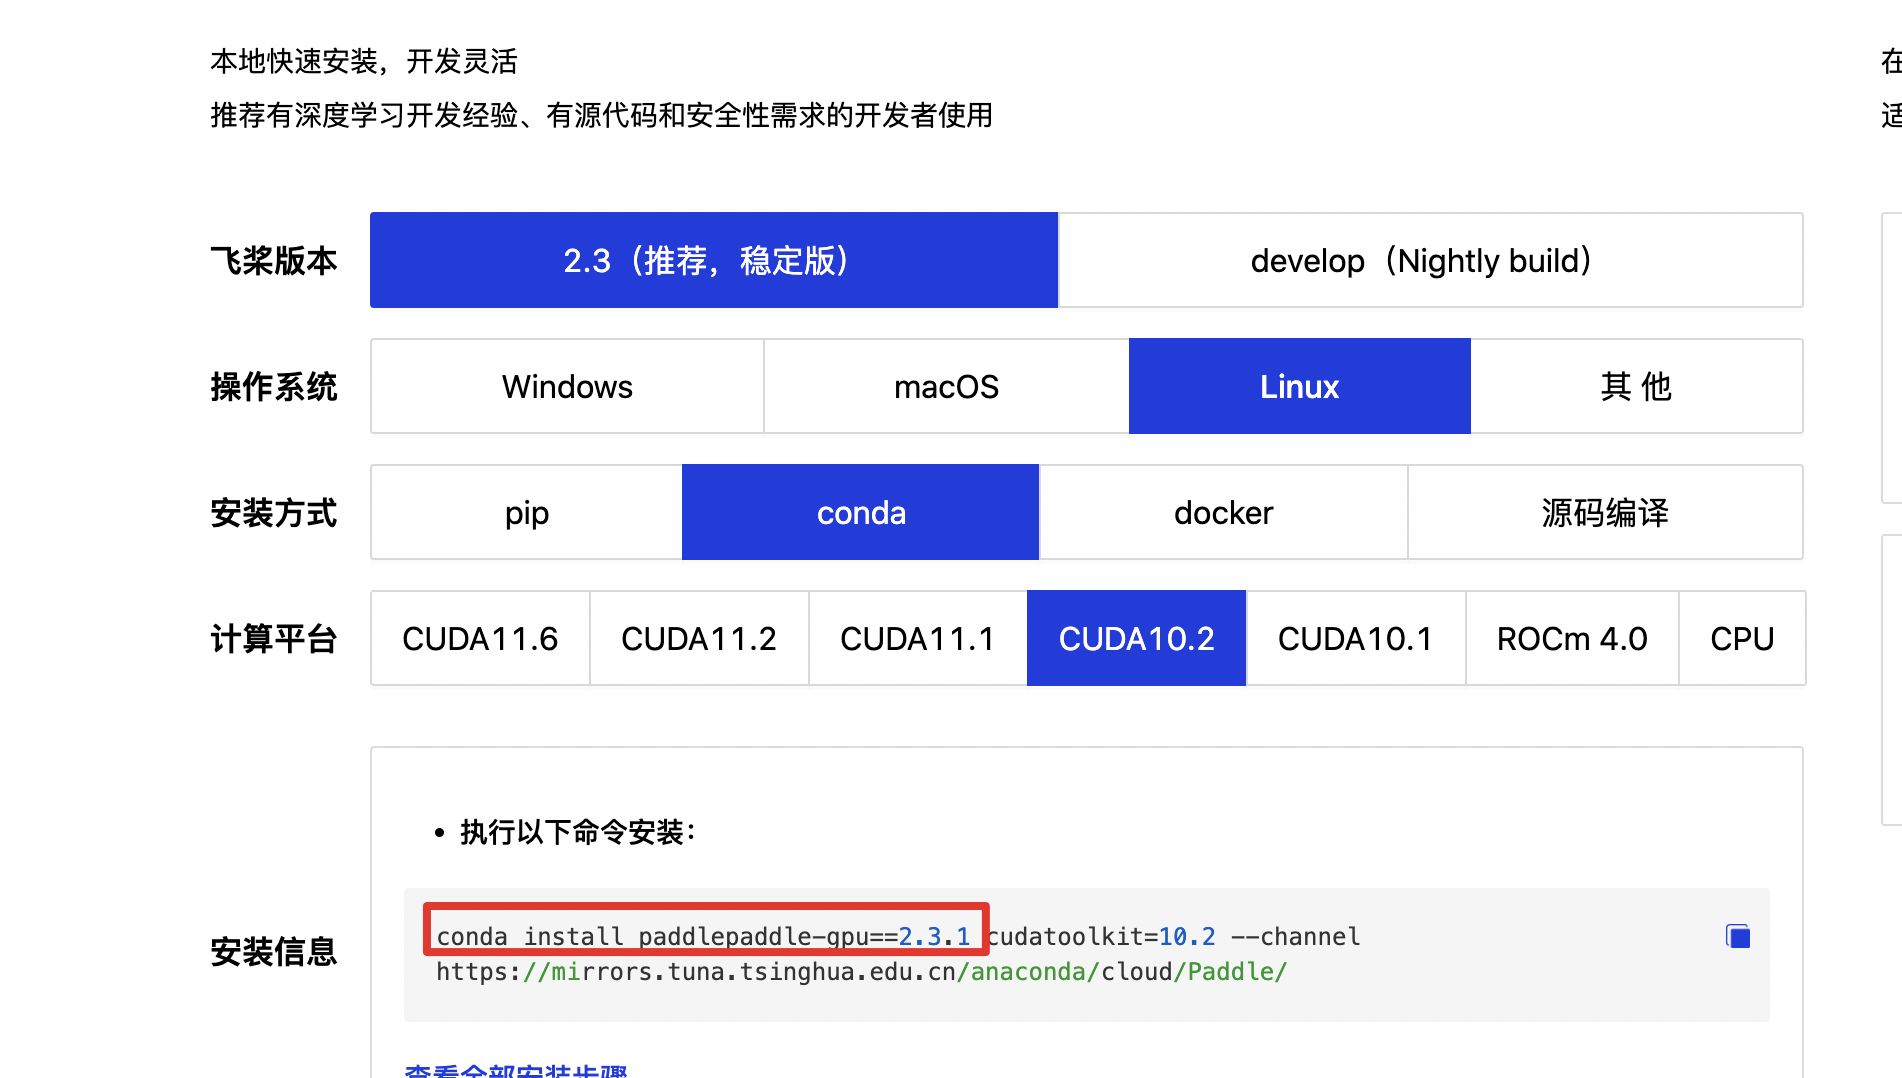This screenshot has height=1078, width=1902.
Task: Click 本地快速安装，开发灵活 description text
Action: [364, 61]
